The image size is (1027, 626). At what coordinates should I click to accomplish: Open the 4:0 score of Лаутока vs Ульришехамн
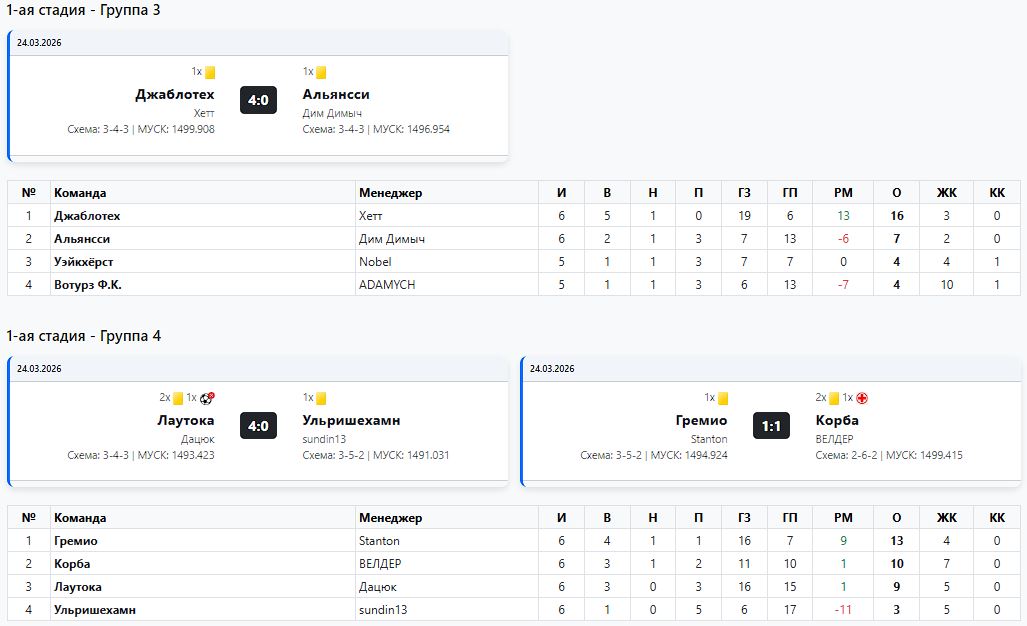pos(258,426)
